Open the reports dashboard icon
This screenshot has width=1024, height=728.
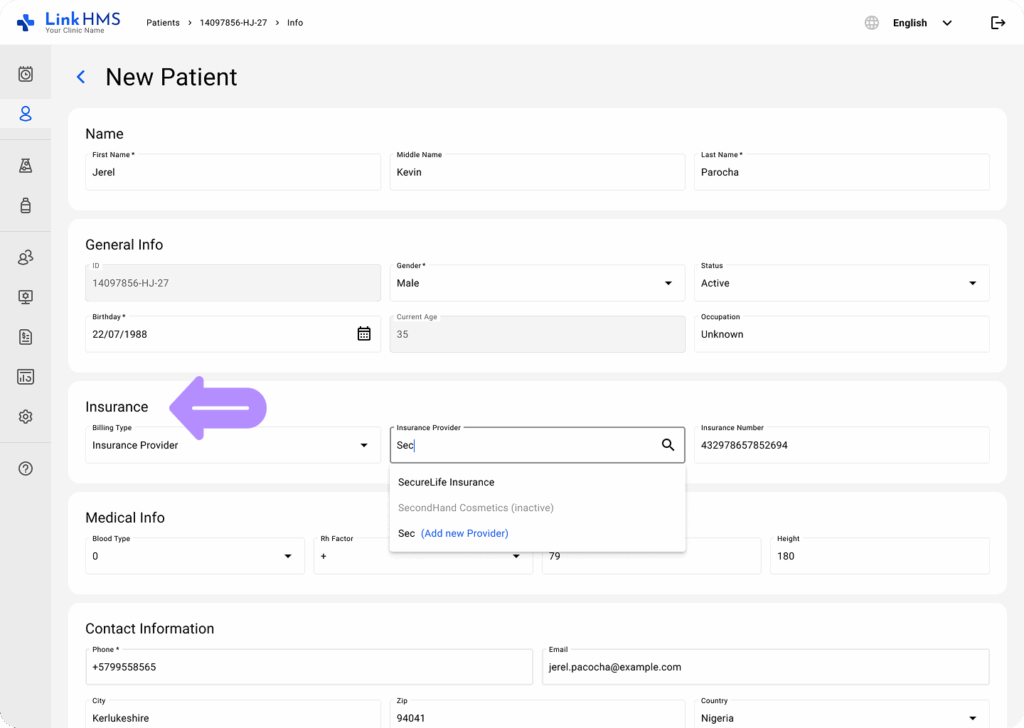point(25,376)
